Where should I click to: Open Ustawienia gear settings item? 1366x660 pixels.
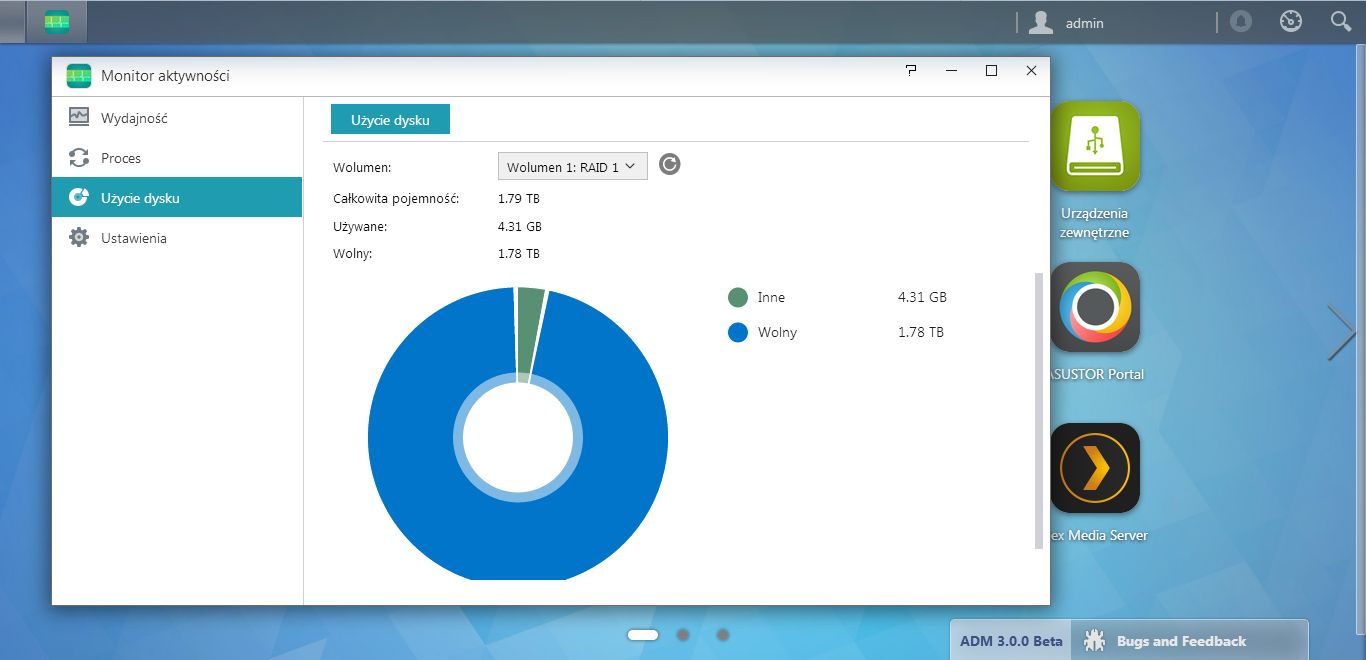(x=177, y=238)
